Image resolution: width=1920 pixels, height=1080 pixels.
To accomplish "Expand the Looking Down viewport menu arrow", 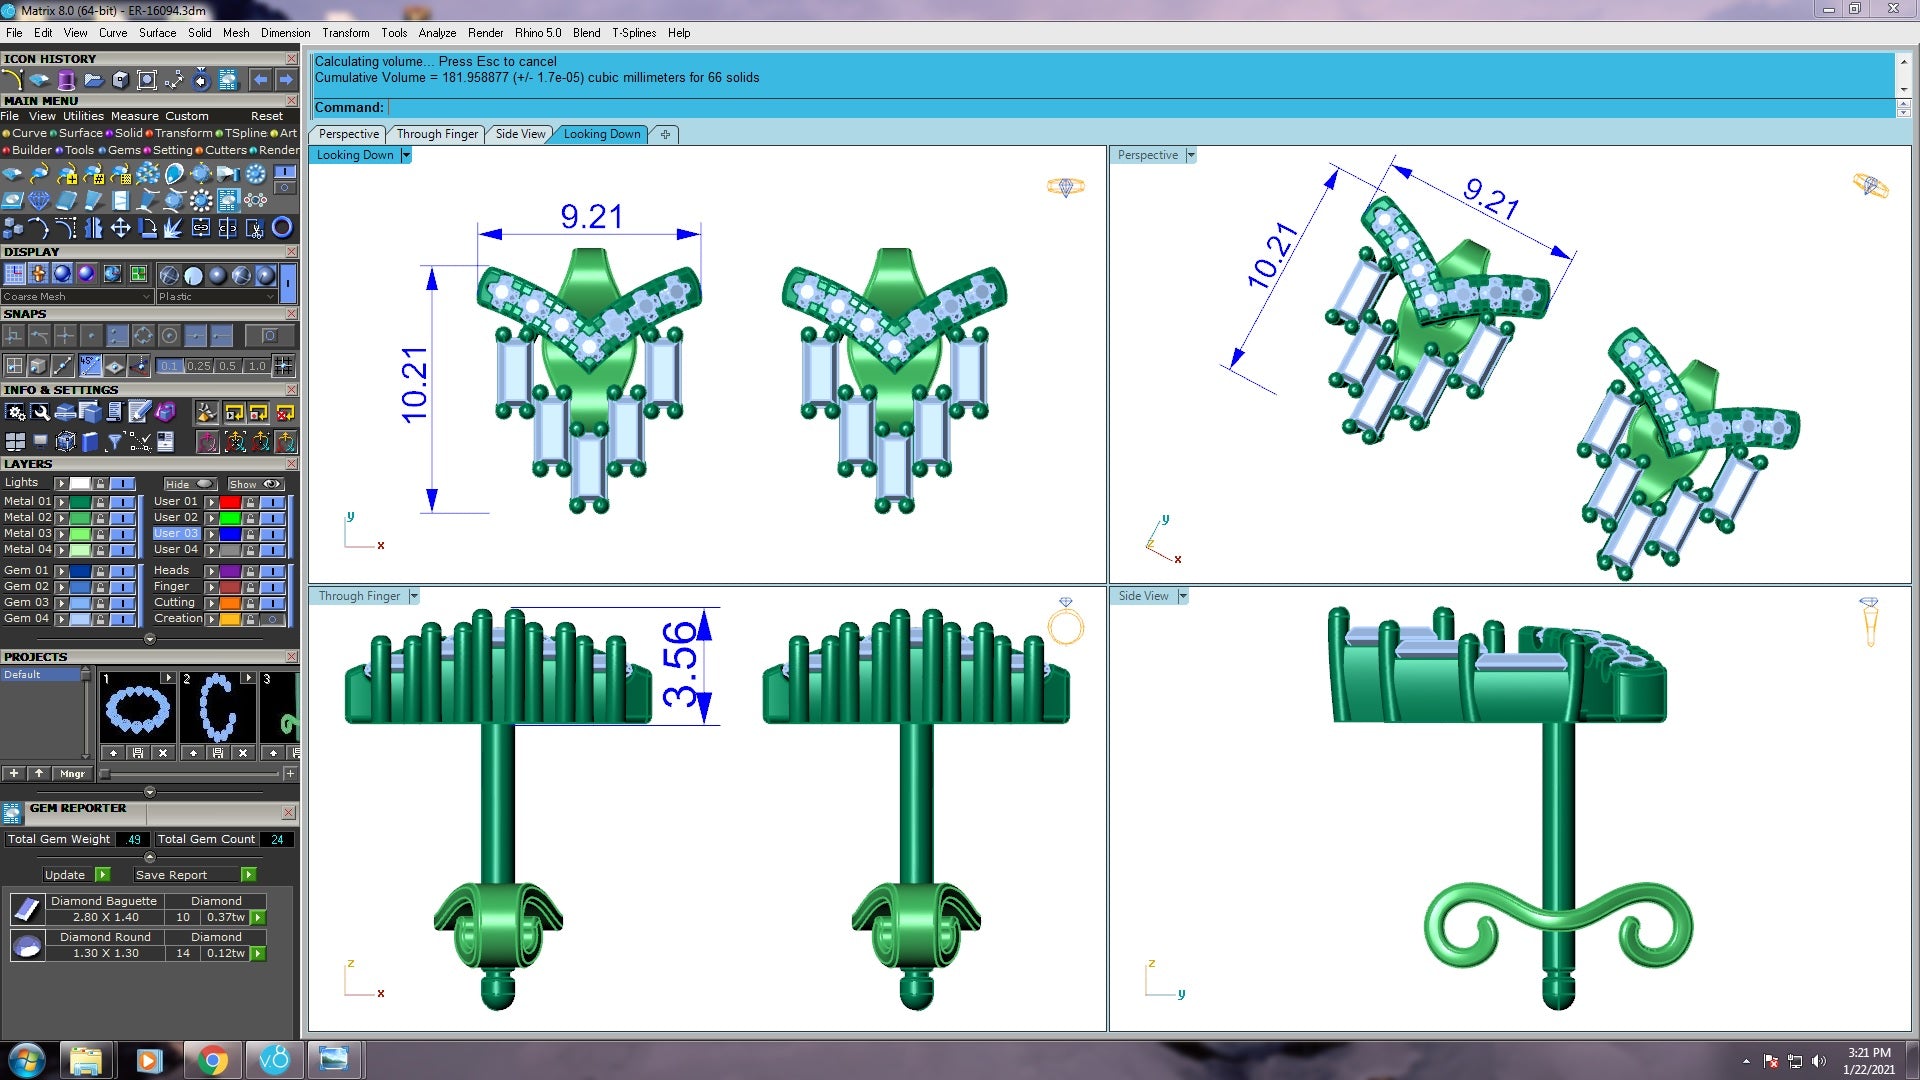I will 406,155.
